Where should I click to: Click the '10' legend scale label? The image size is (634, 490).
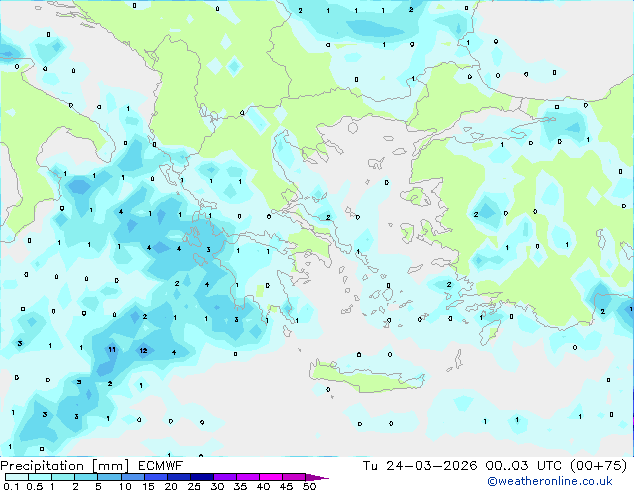click(x=125, y=486)
